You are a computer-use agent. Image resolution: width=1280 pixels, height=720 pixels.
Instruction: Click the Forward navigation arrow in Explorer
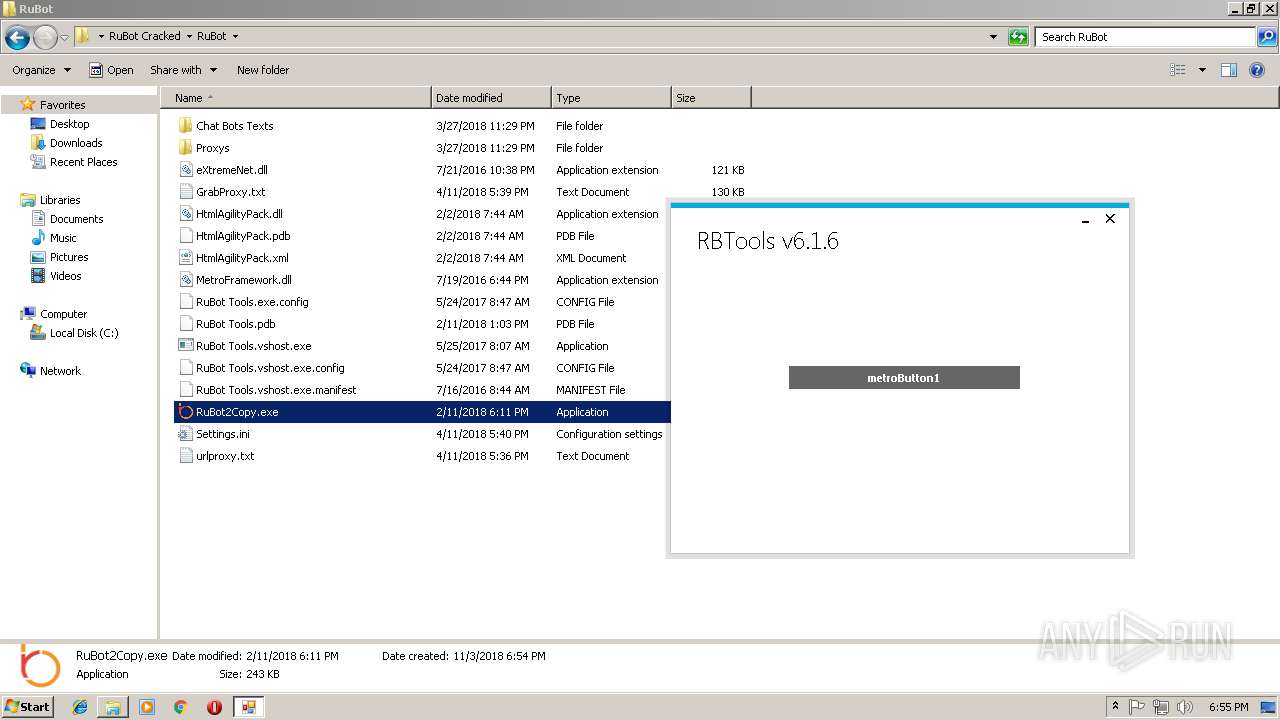45,38
